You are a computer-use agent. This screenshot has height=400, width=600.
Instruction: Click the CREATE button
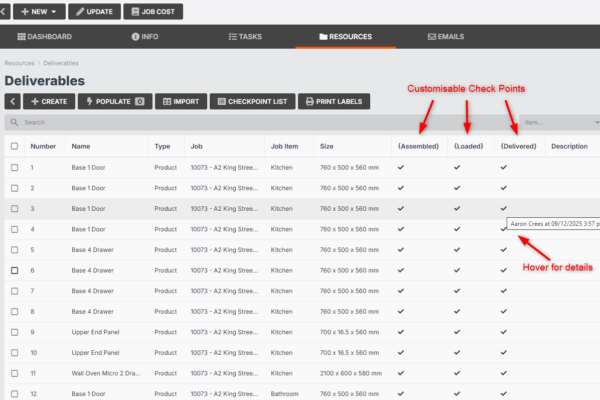49,101
